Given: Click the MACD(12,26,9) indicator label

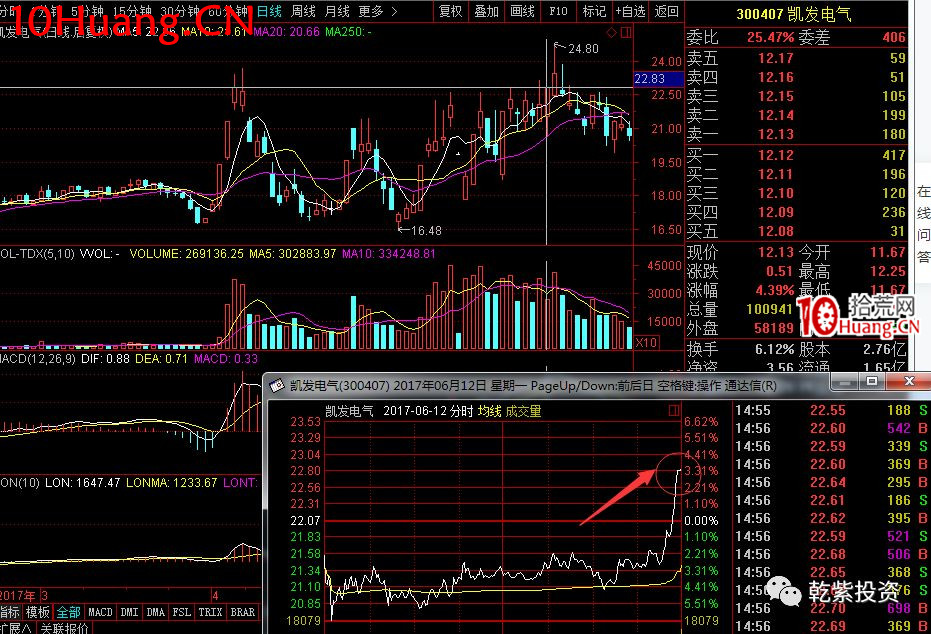Looking at the screenshot, I should click(x=37, y=359).
